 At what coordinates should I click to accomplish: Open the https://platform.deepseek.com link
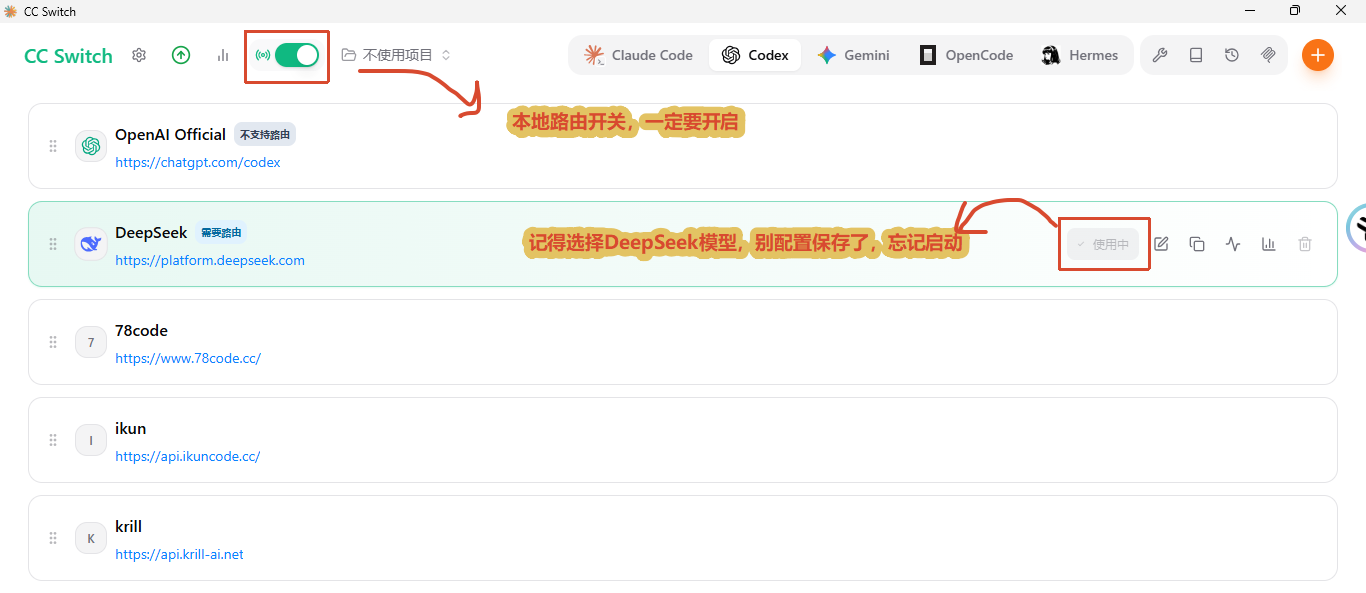(210, 260)
